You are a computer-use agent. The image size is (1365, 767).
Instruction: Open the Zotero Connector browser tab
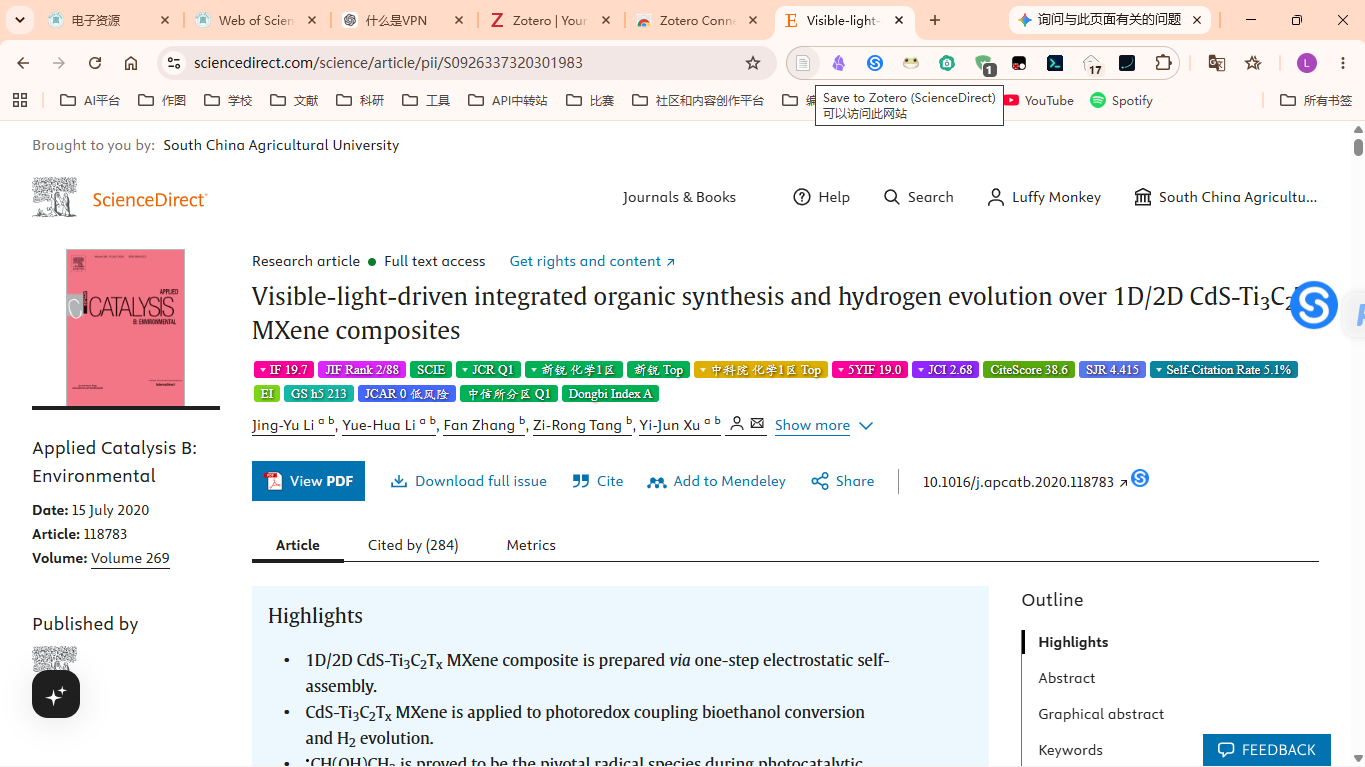(x=698, y=20)
